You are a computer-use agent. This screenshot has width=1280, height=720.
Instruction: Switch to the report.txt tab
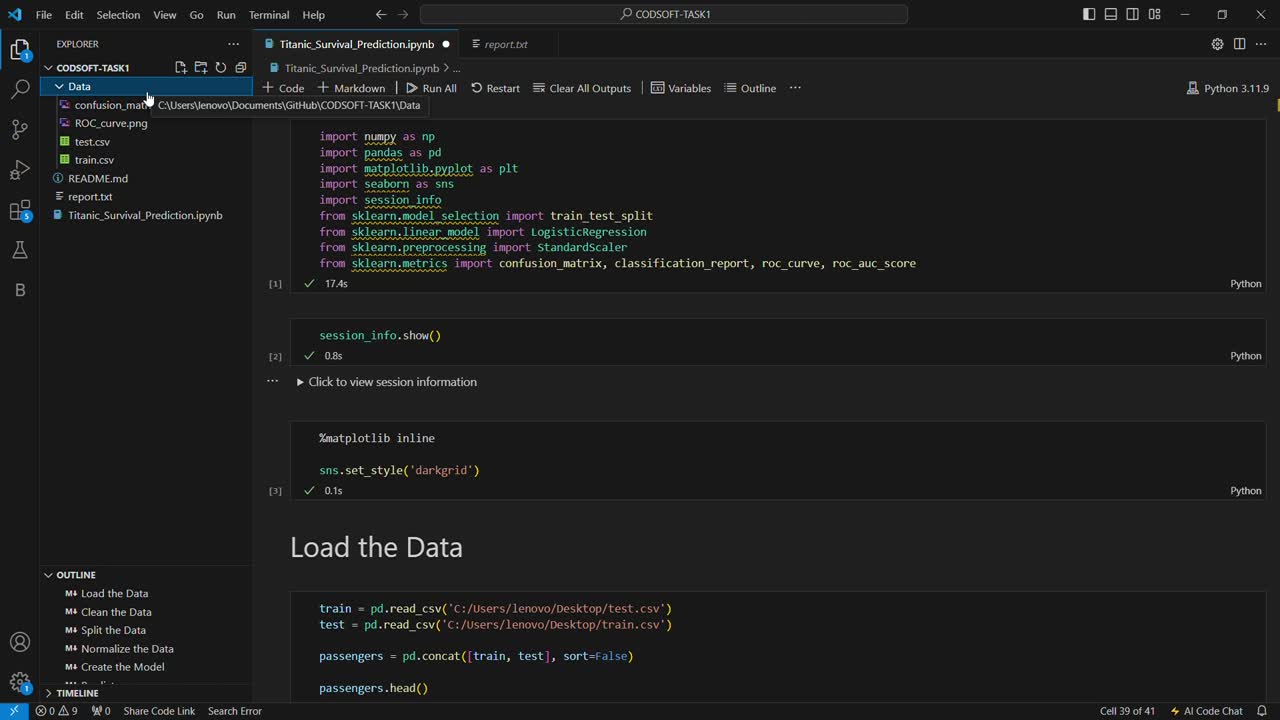click(506, 44)
